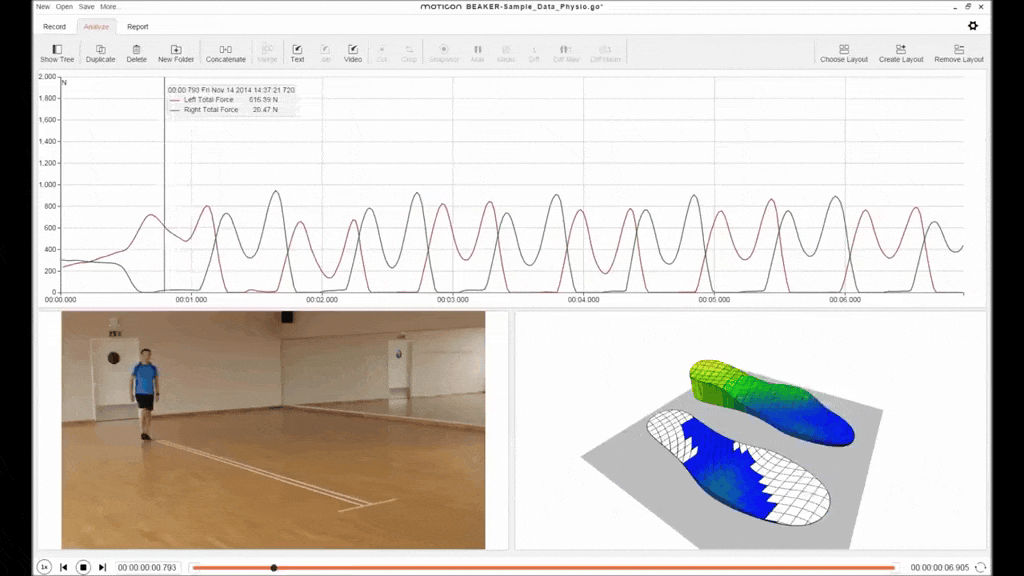1024x576 pixels.
Task: Click Save in the top menu
Action: pos(87,6)
